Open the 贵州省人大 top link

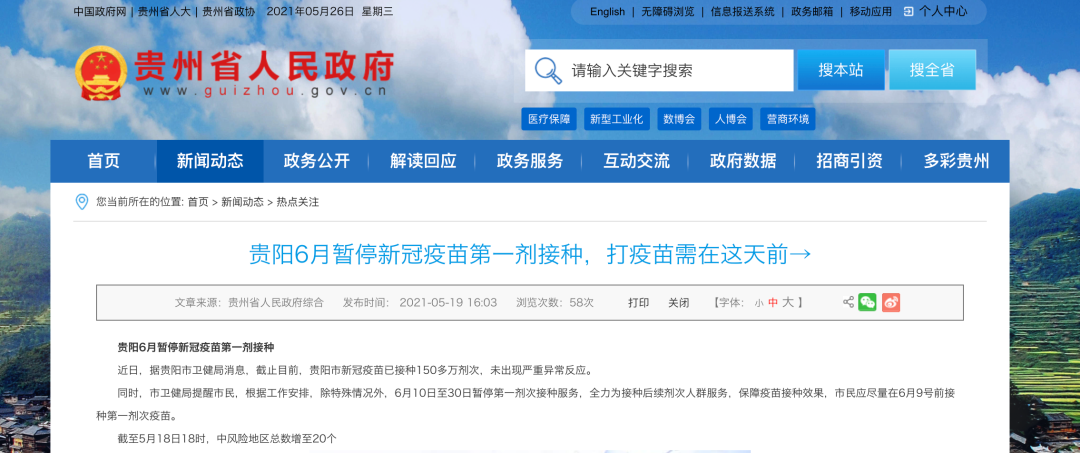coord(165,12)
